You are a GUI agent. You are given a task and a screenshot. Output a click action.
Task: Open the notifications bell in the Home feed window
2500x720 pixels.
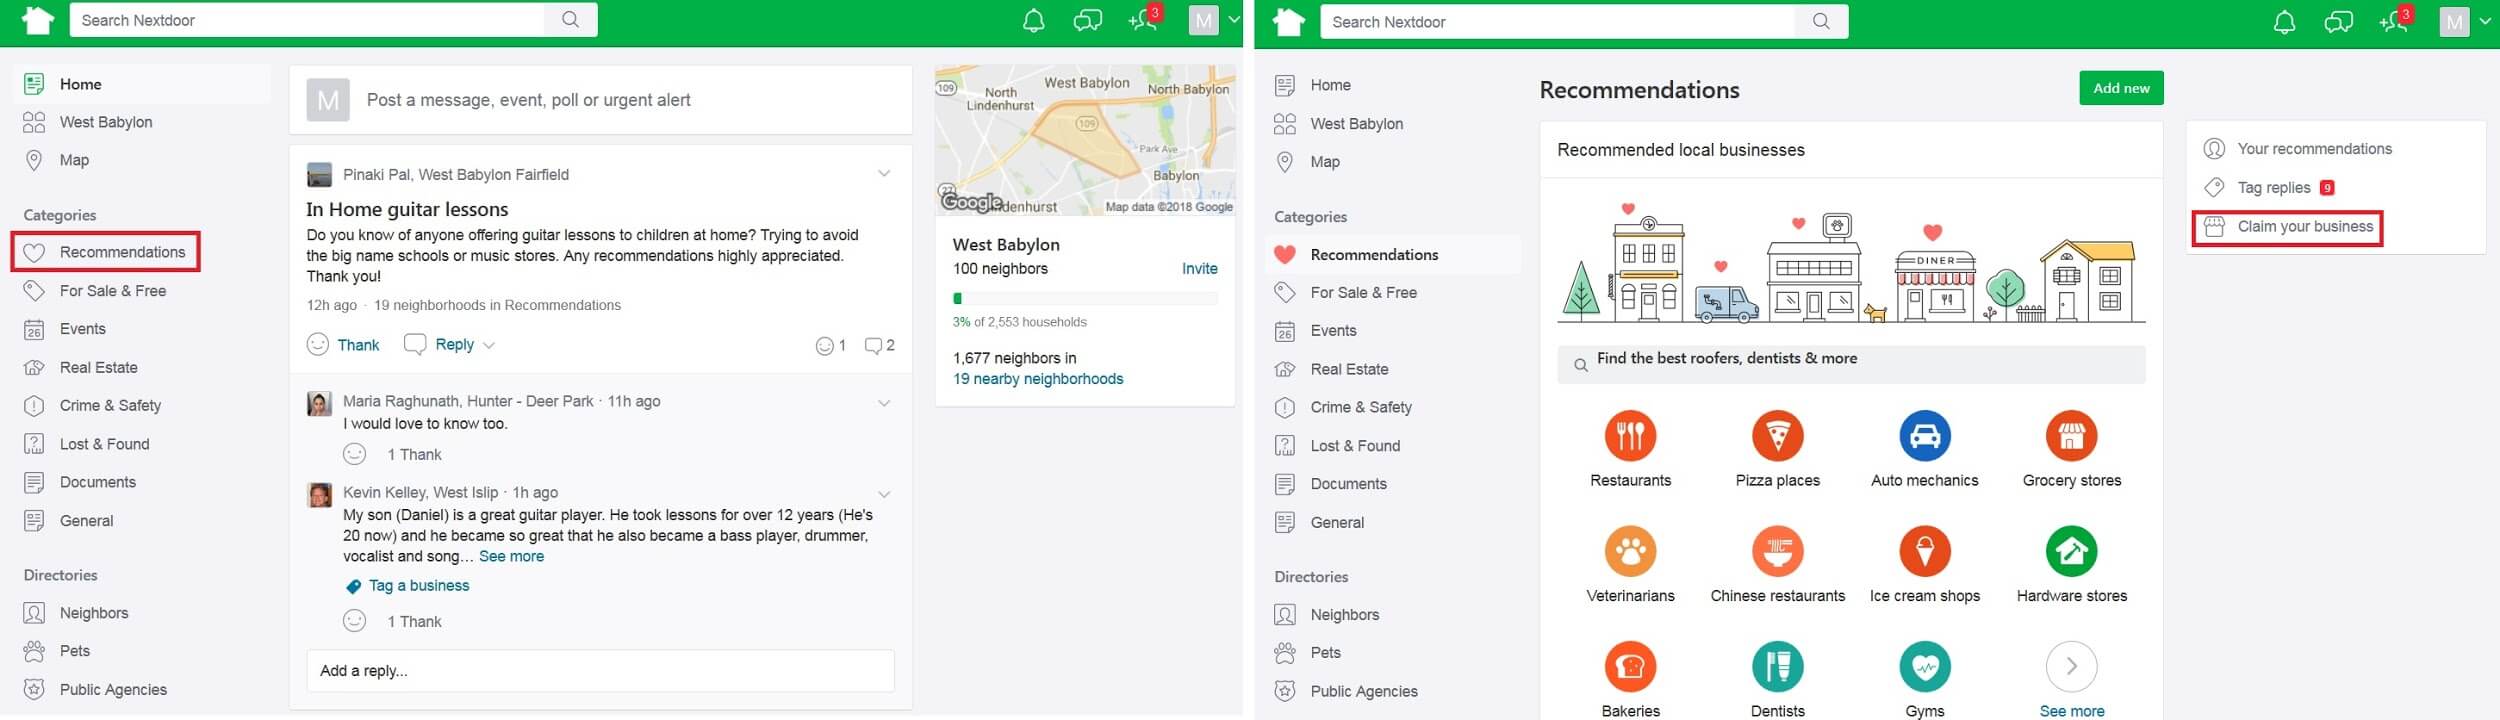(x=1033, y=21)
